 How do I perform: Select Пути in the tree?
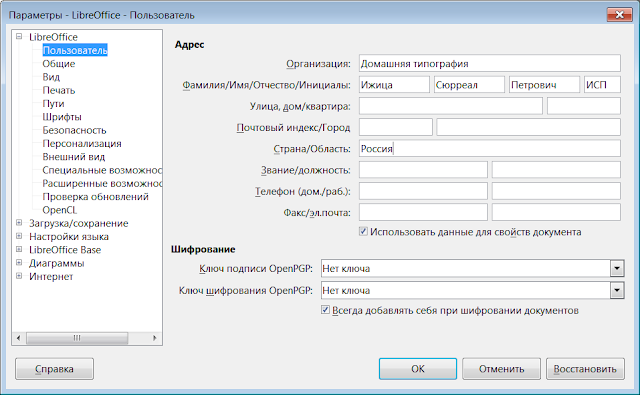pos(53,104)
